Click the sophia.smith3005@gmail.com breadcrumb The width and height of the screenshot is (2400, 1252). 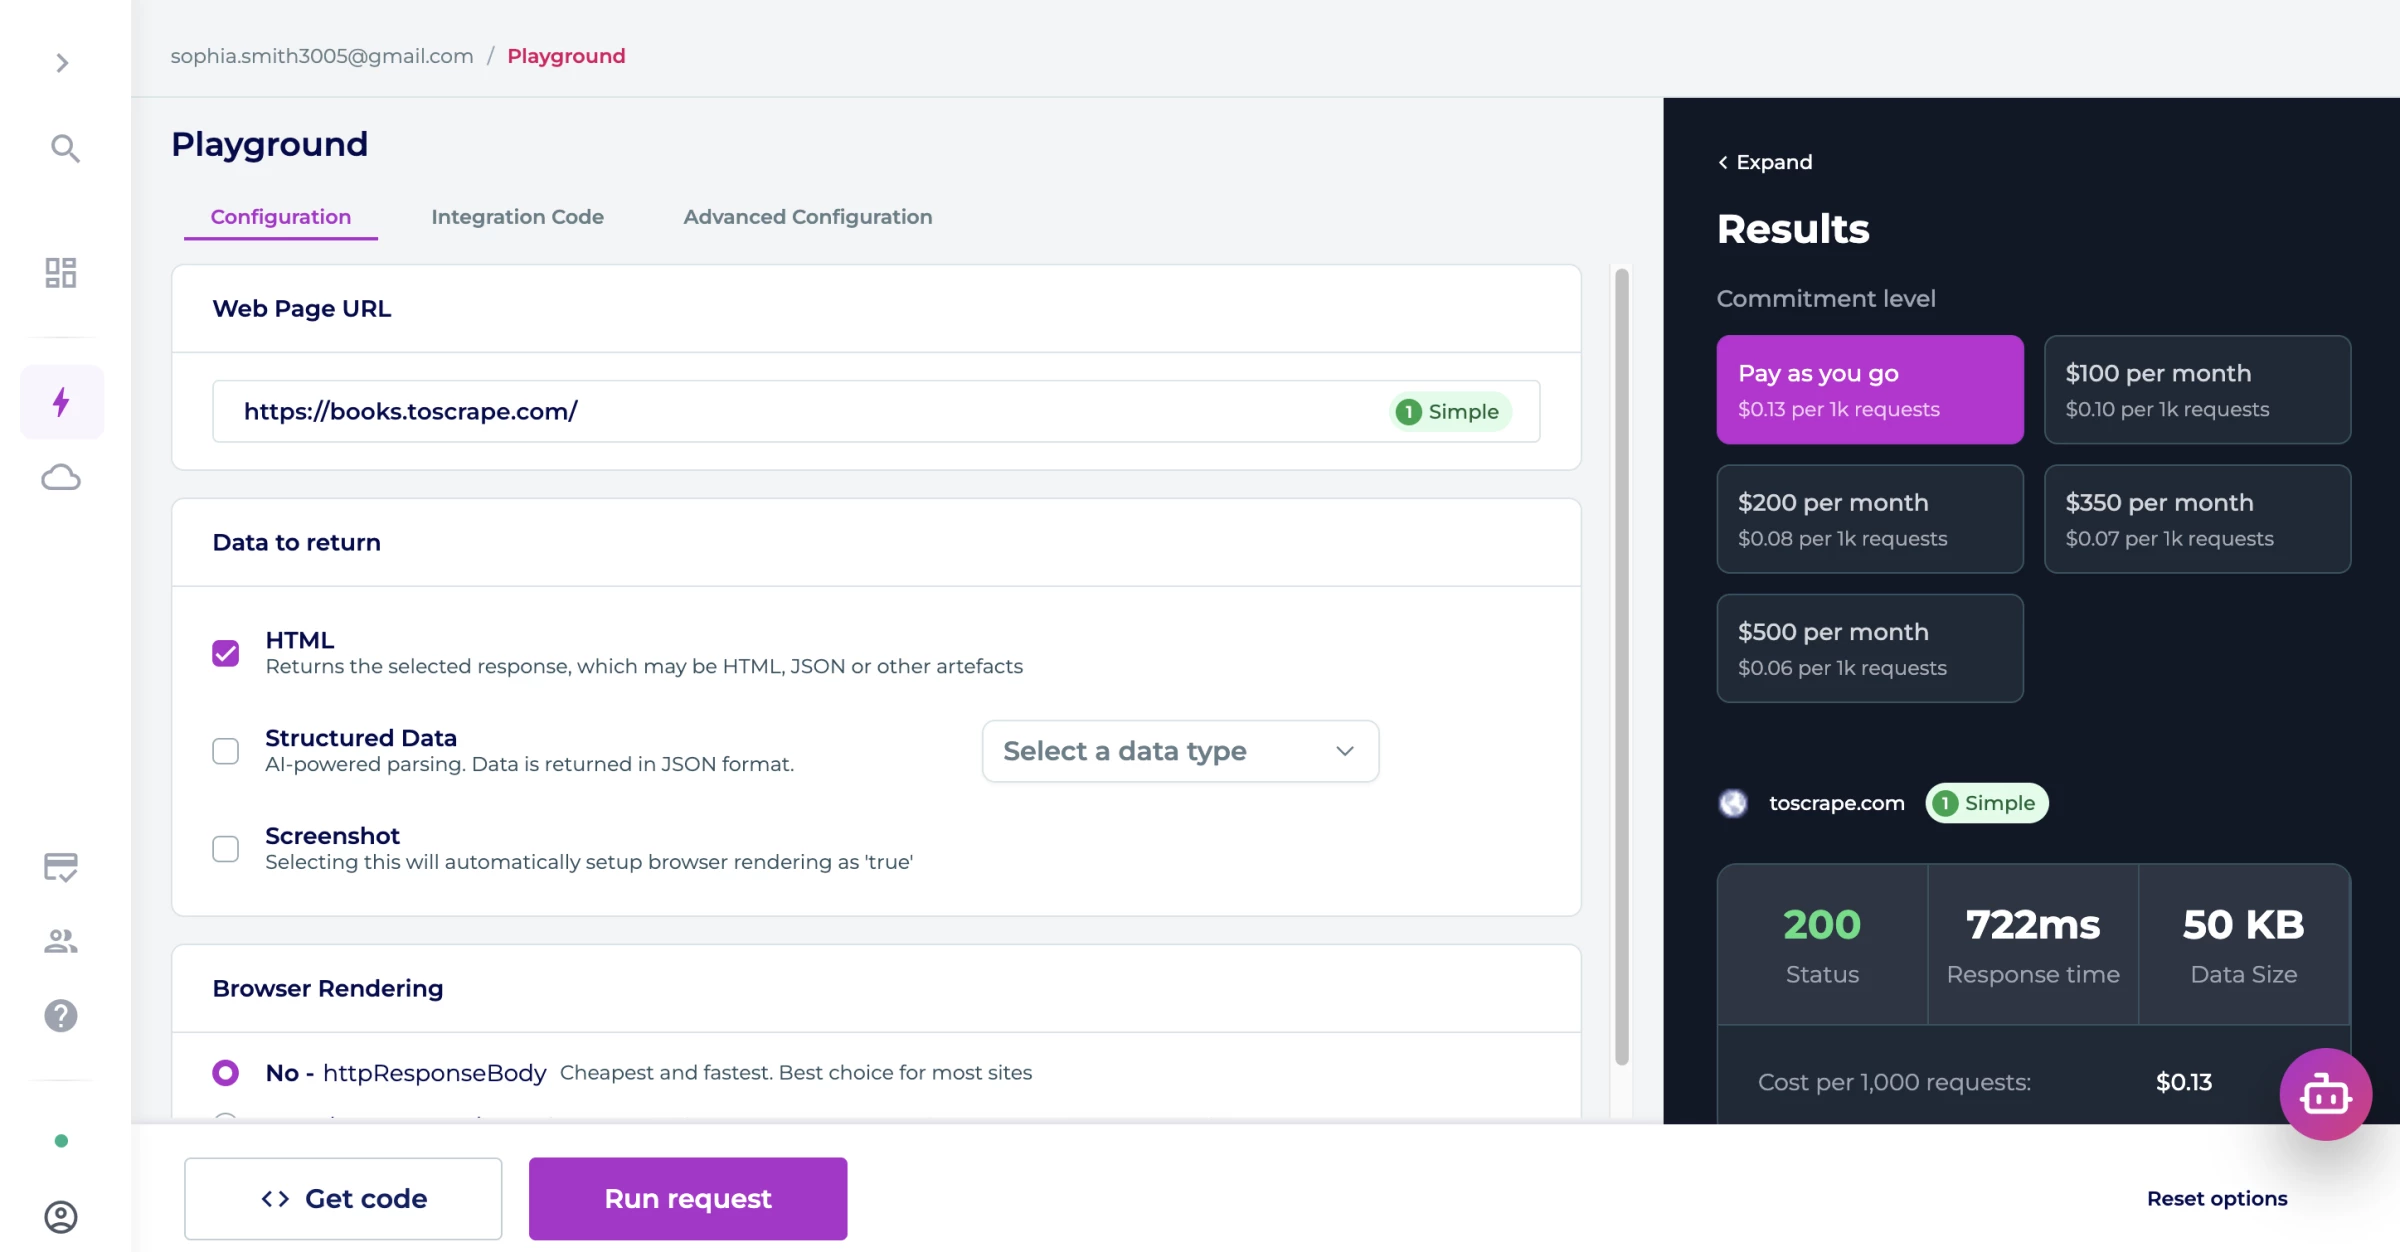click(x=322, y=56)
